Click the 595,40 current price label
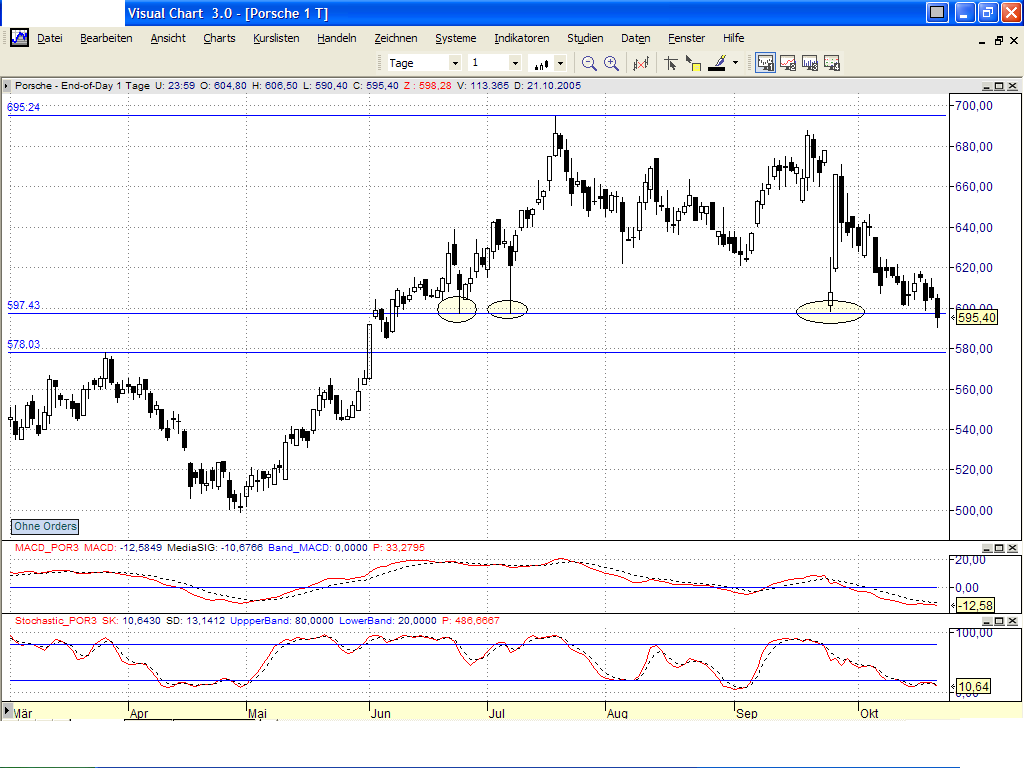1024x768 pixels. click(976, 318)
